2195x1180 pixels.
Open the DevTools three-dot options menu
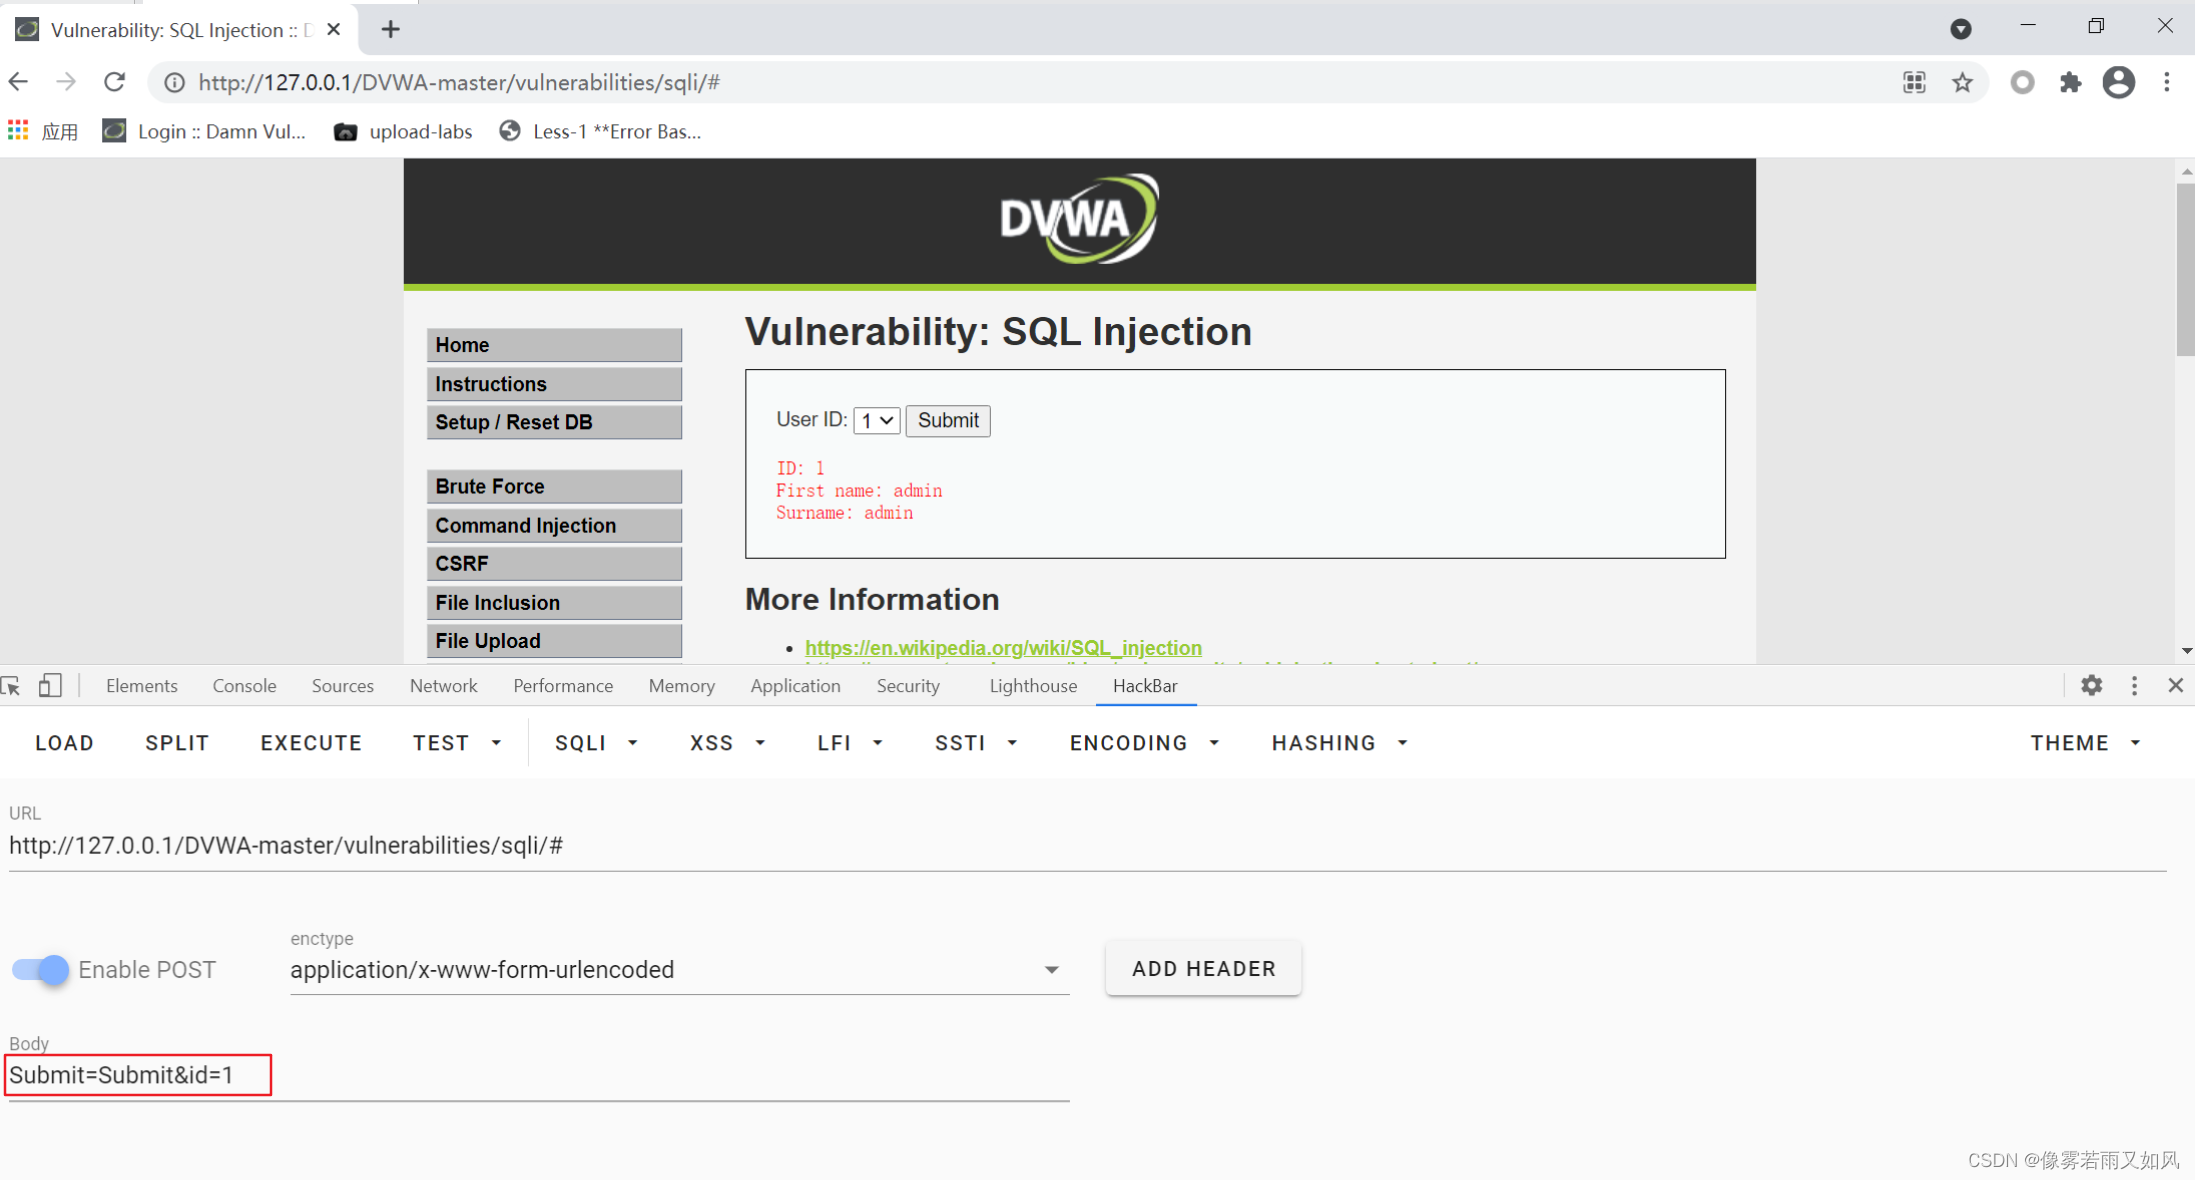pyautogui.click(x=2134, y=685)
